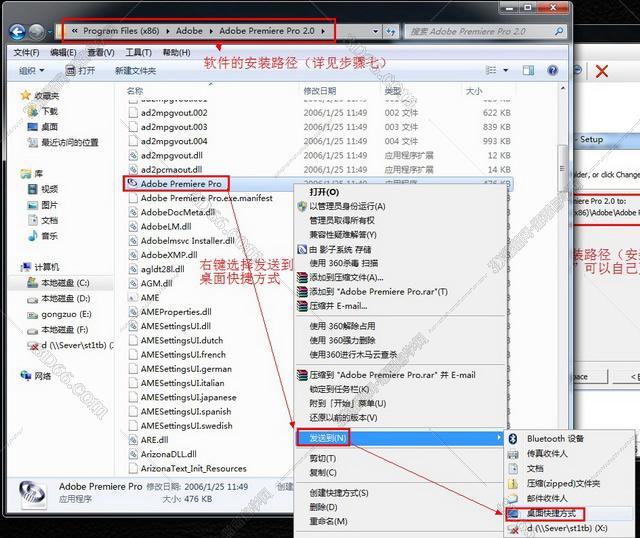Choose 重命名(M) in context menu

pyautogui.click(x=328, y=521)
